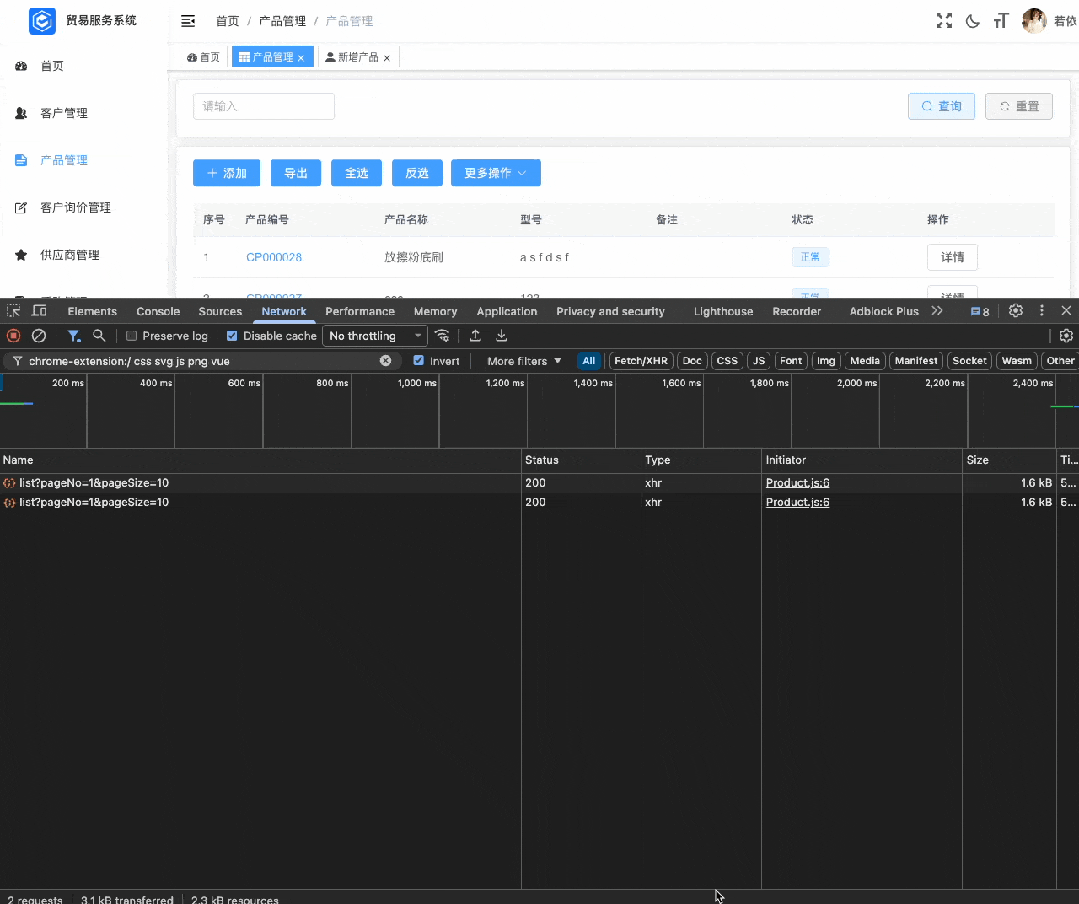The height and width of the screenshot is (904, 1079).
Task: Open 客户管理 in the sidebar
Action: [64, 113]
